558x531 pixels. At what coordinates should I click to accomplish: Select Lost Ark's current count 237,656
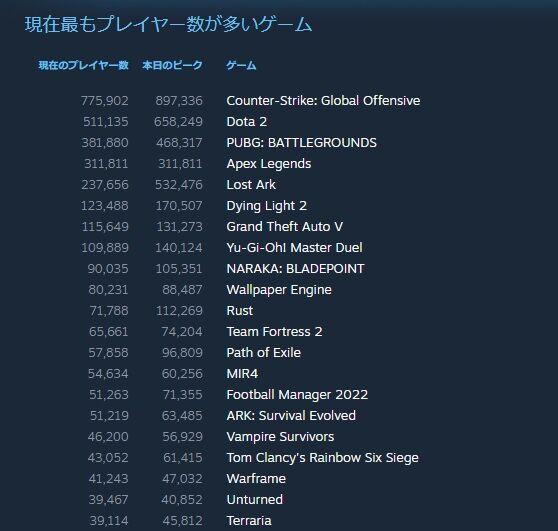click(105, 185)
